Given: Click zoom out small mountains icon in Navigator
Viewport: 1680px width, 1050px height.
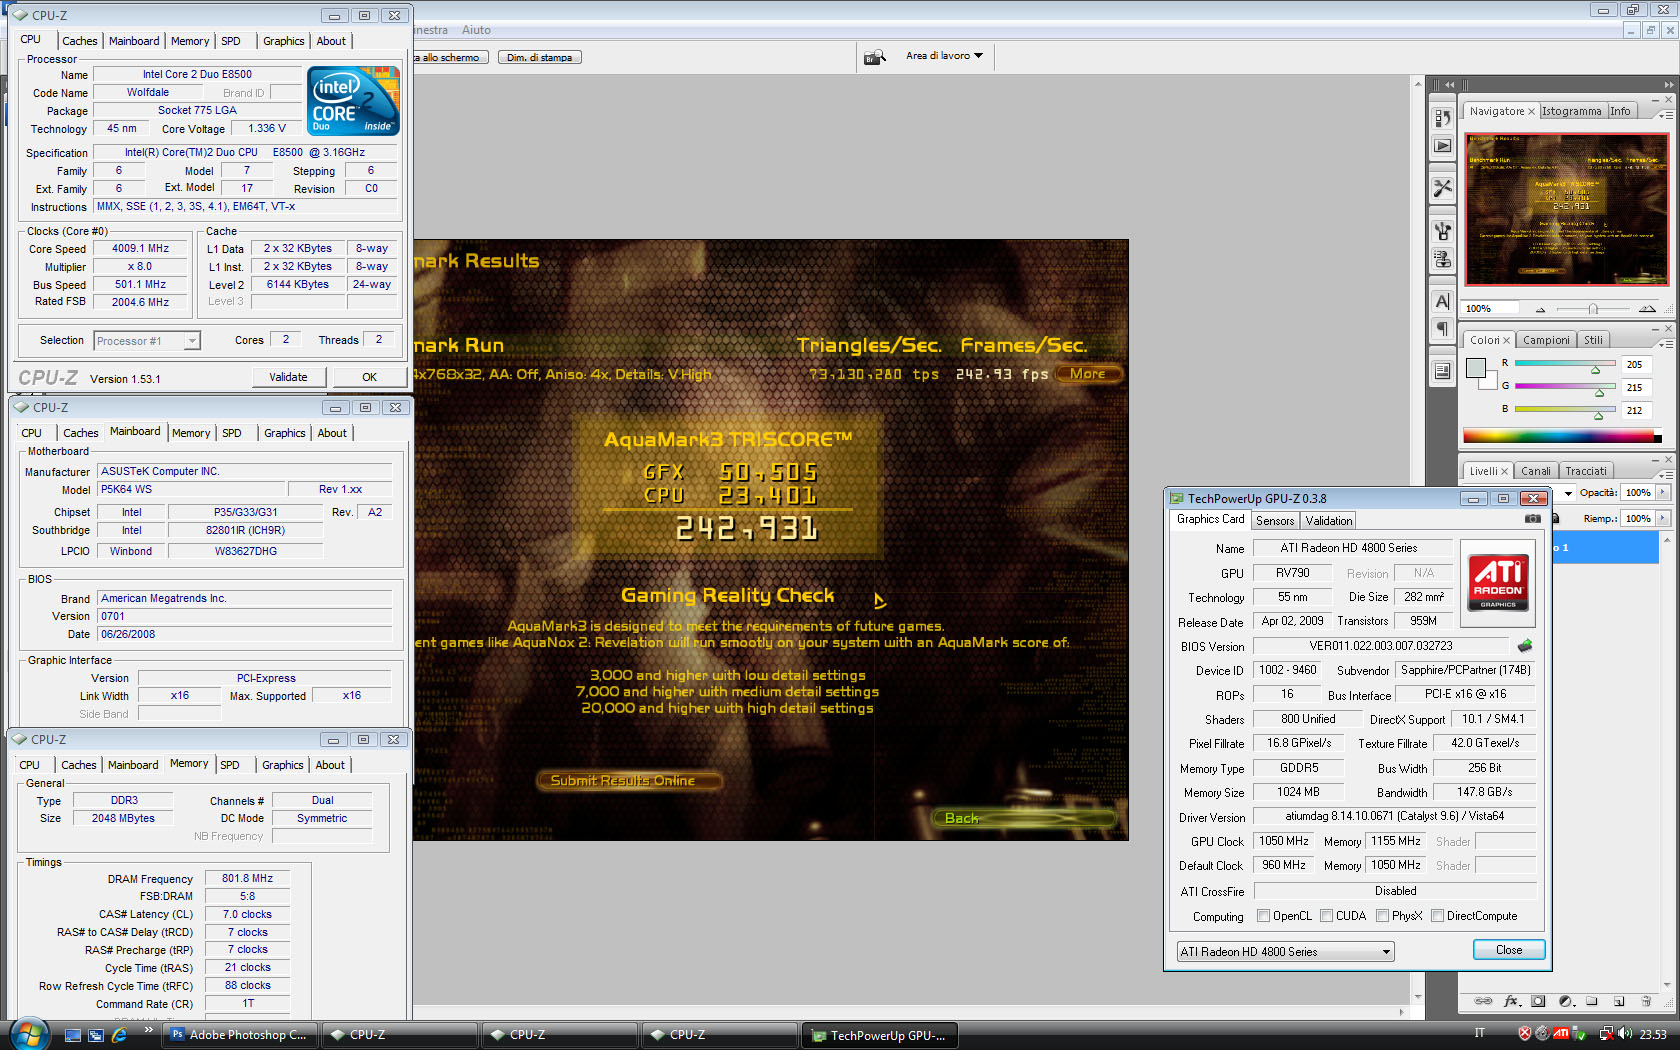Looking at the screenshot, I should pyautogui.click(x=1540, y=309).
